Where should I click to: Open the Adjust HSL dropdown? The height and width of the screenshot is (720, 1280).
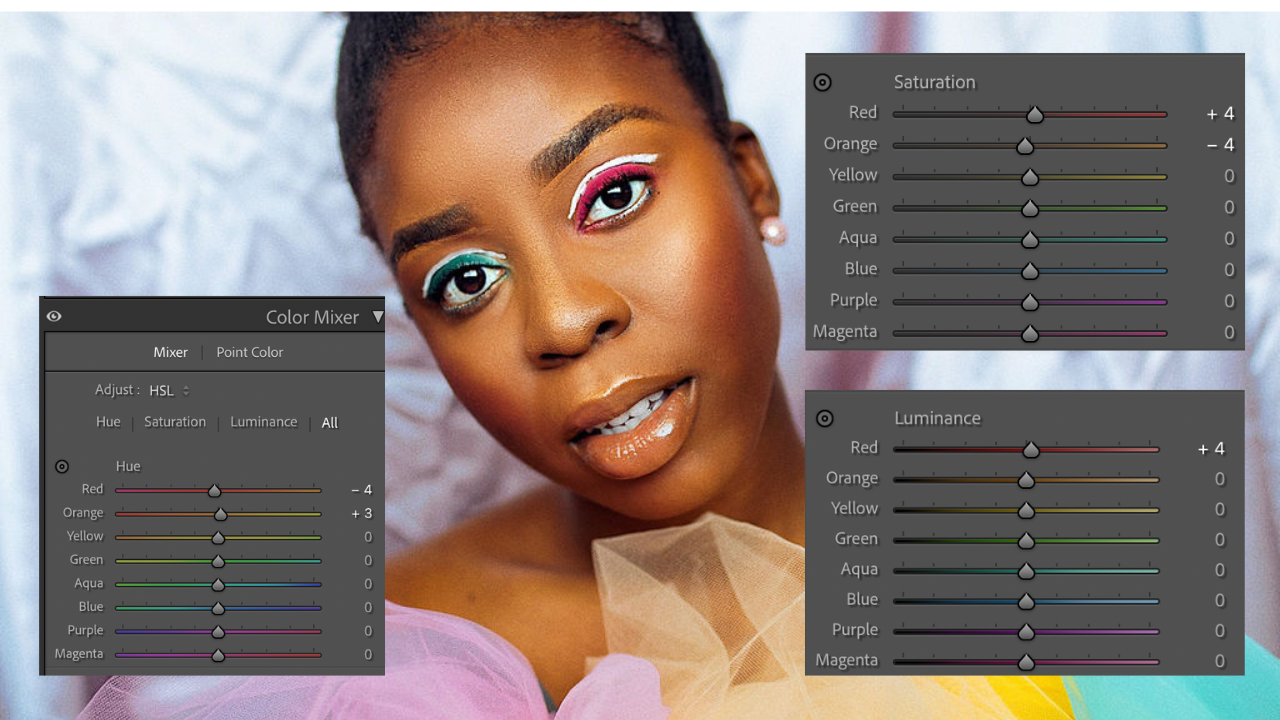[x=168, y=390]
